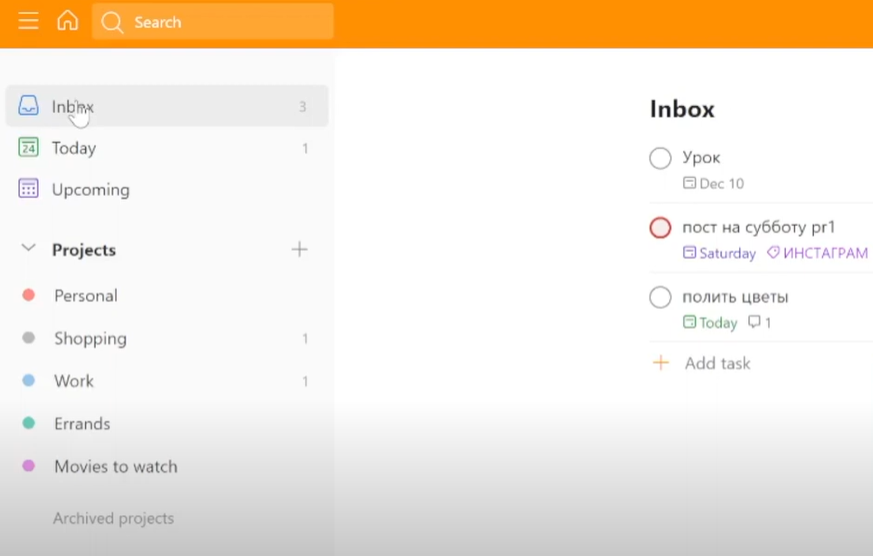Click the Saturday due date
The image size is (873, 556).
point(727,253)
